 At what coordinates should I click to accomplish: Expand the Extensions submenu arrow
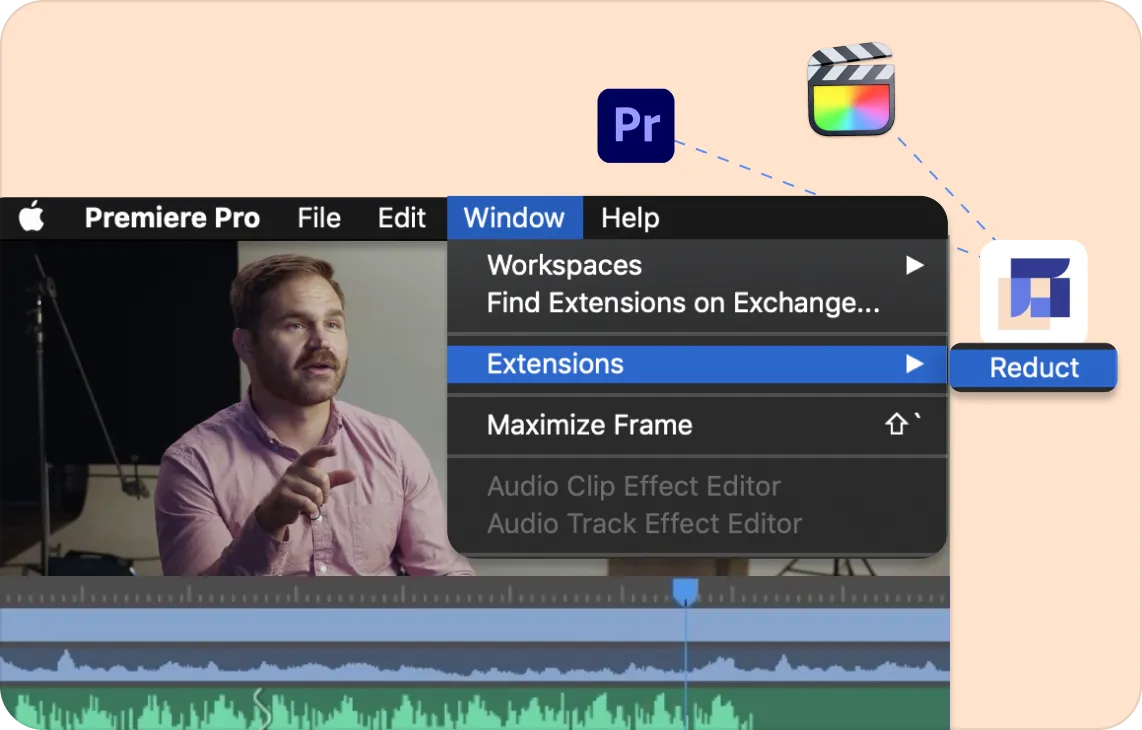click(915, 364)
